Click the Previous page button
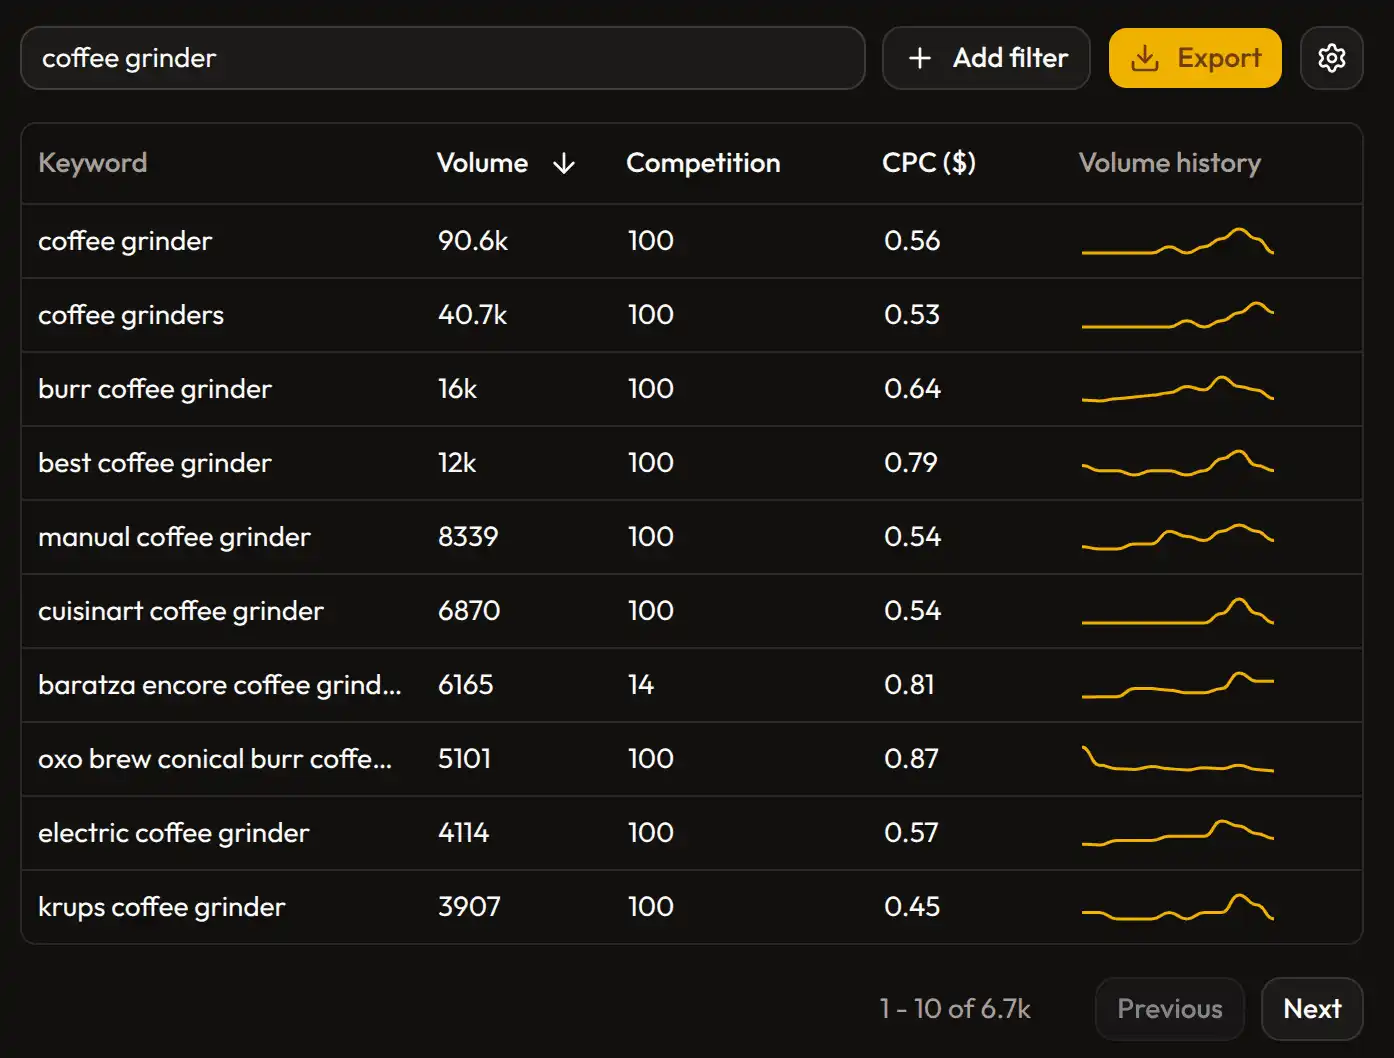This screenshot has width=1394, height=1058. (1169, 1008)
